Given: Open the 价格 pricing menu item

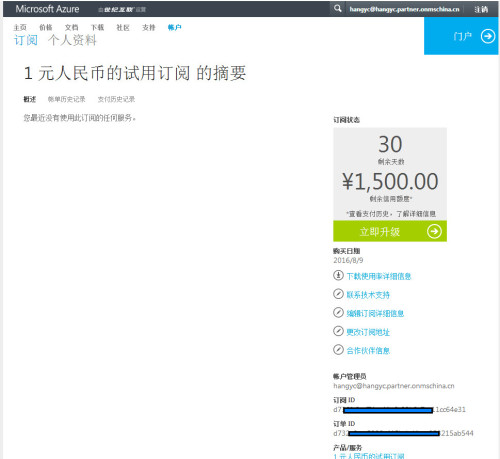Looking at the screenshot, I should click(46, 27).
